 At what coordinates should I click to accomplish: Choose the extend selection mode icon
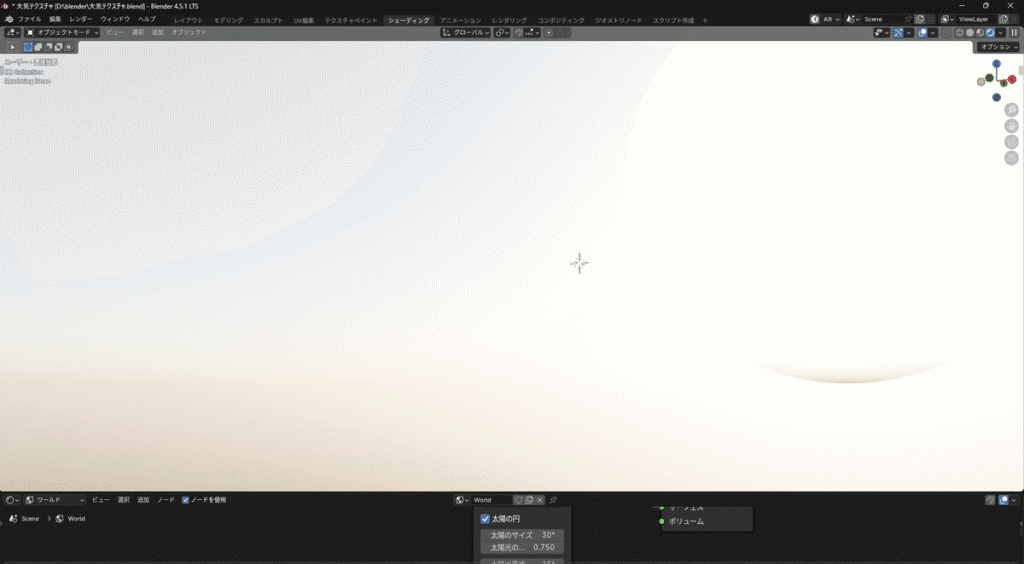pyautogui.click(x=38, y=47)
